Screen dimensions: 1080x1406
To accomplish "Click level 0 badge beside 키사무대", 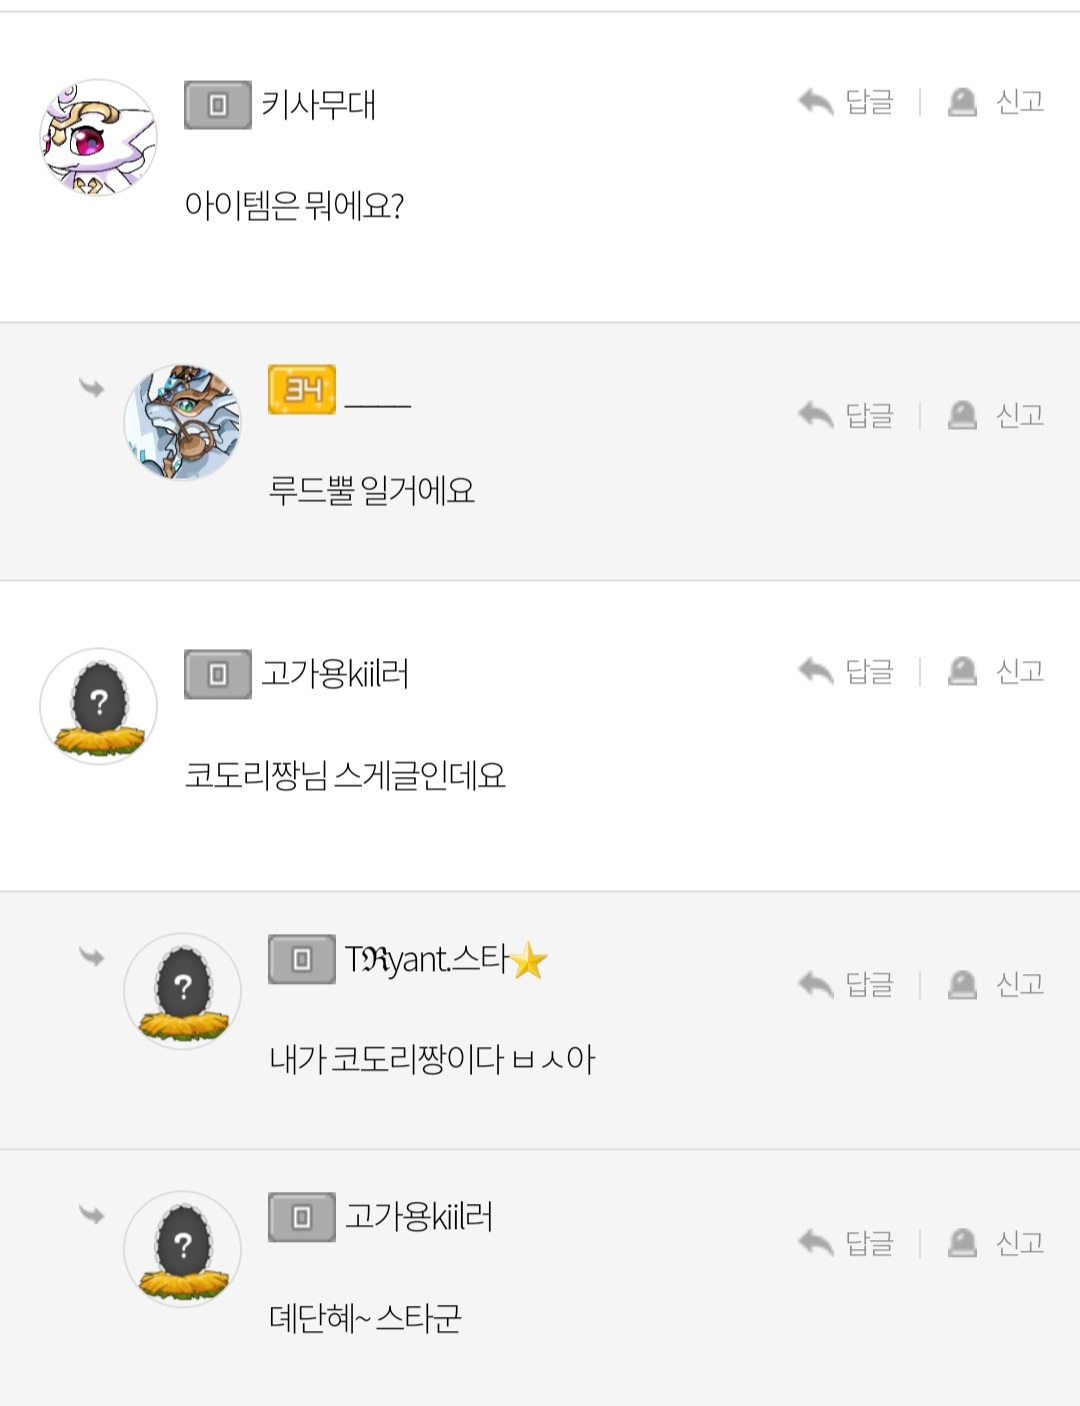I will (218, 105).
